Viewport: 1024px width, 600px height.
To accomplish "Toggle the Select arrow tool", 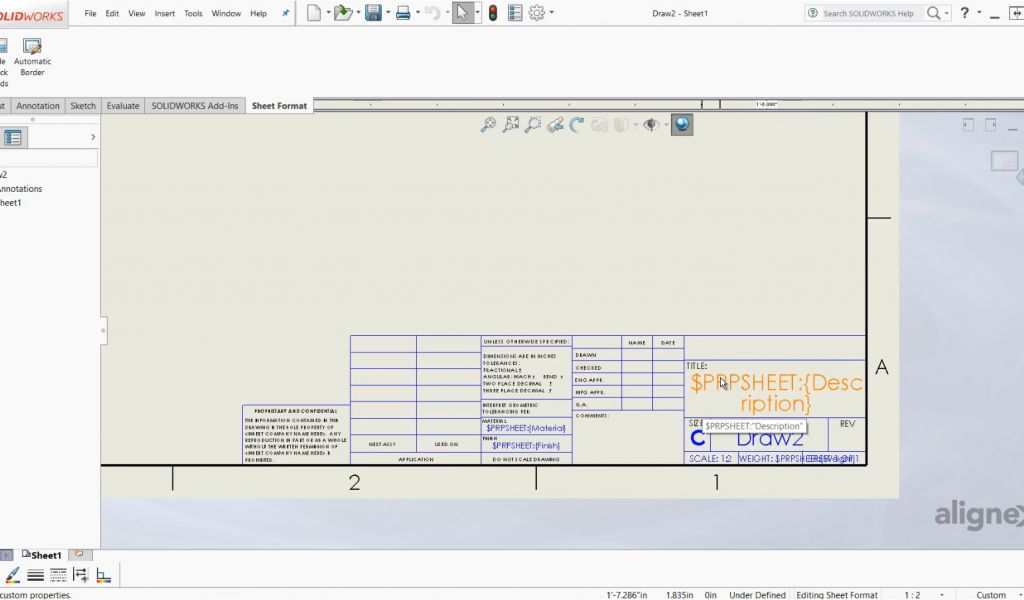I will tap(463, 13).
